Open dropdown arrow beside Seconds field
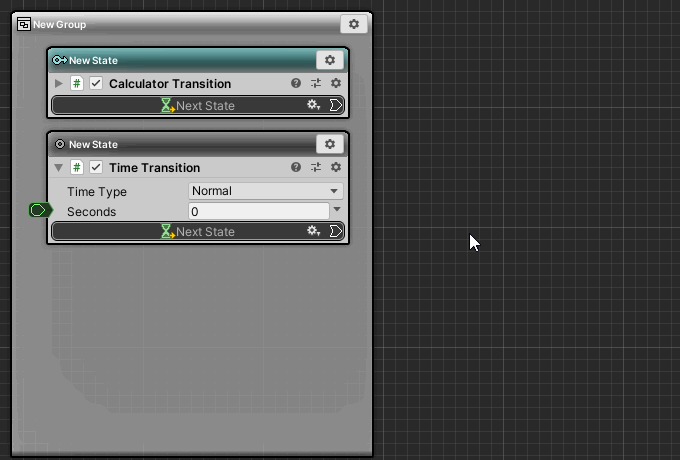 click(x=337, y=210)
